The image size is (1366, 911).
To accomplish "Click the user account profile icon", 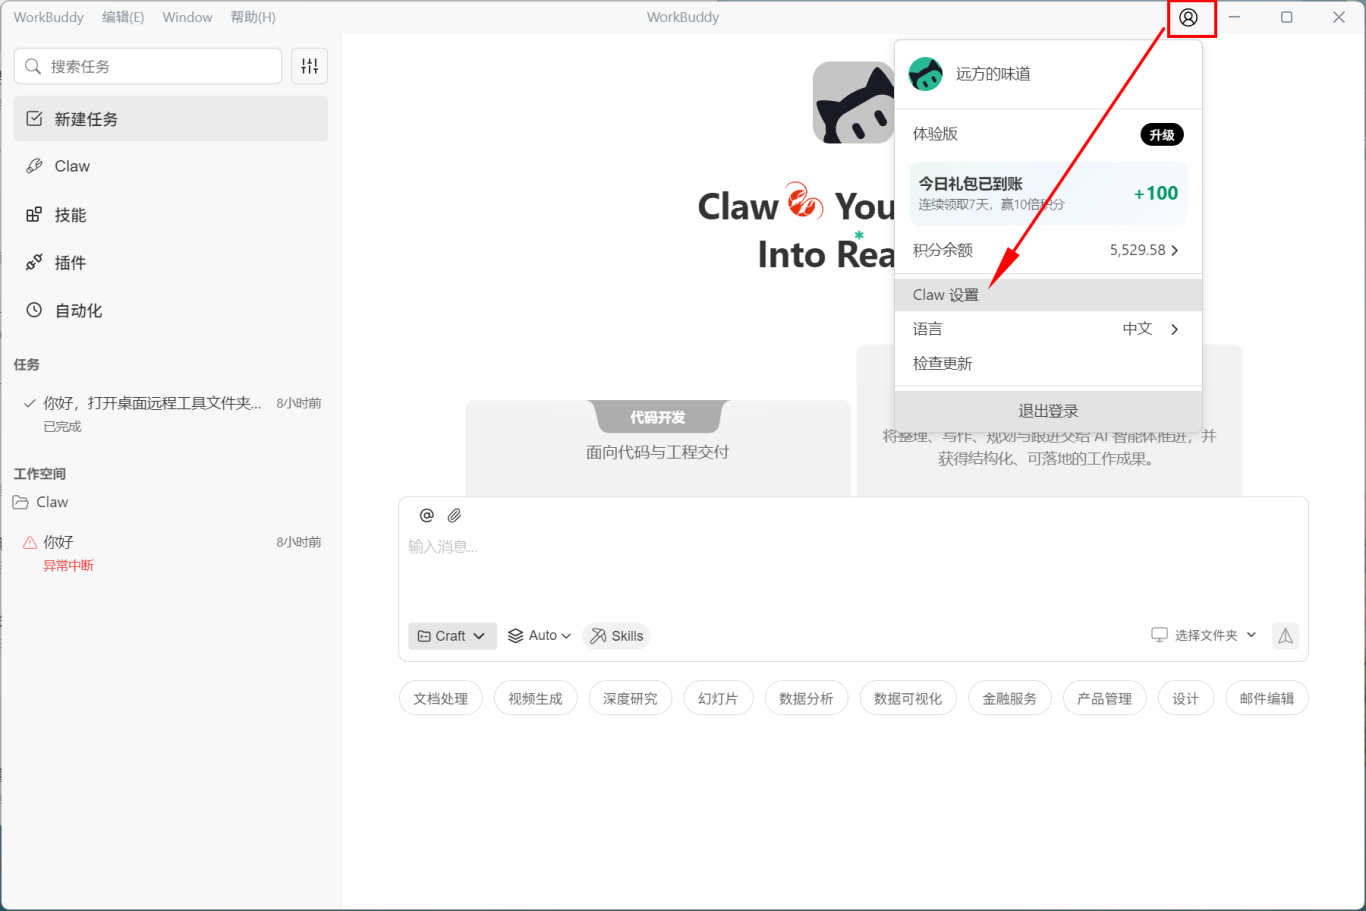I will point(1188,18).
